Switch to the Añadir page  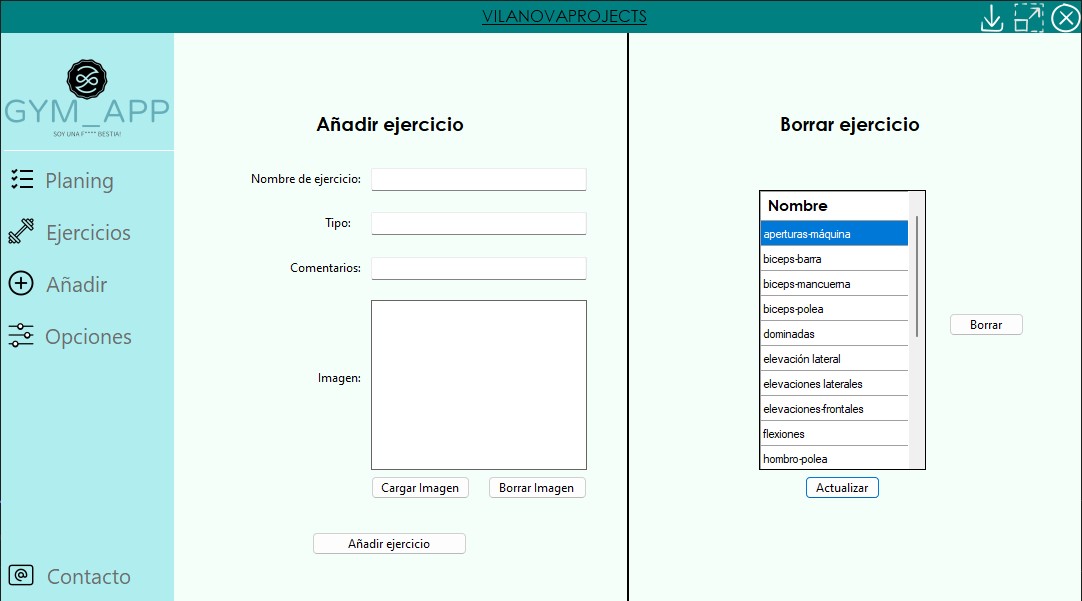[77, 284]
